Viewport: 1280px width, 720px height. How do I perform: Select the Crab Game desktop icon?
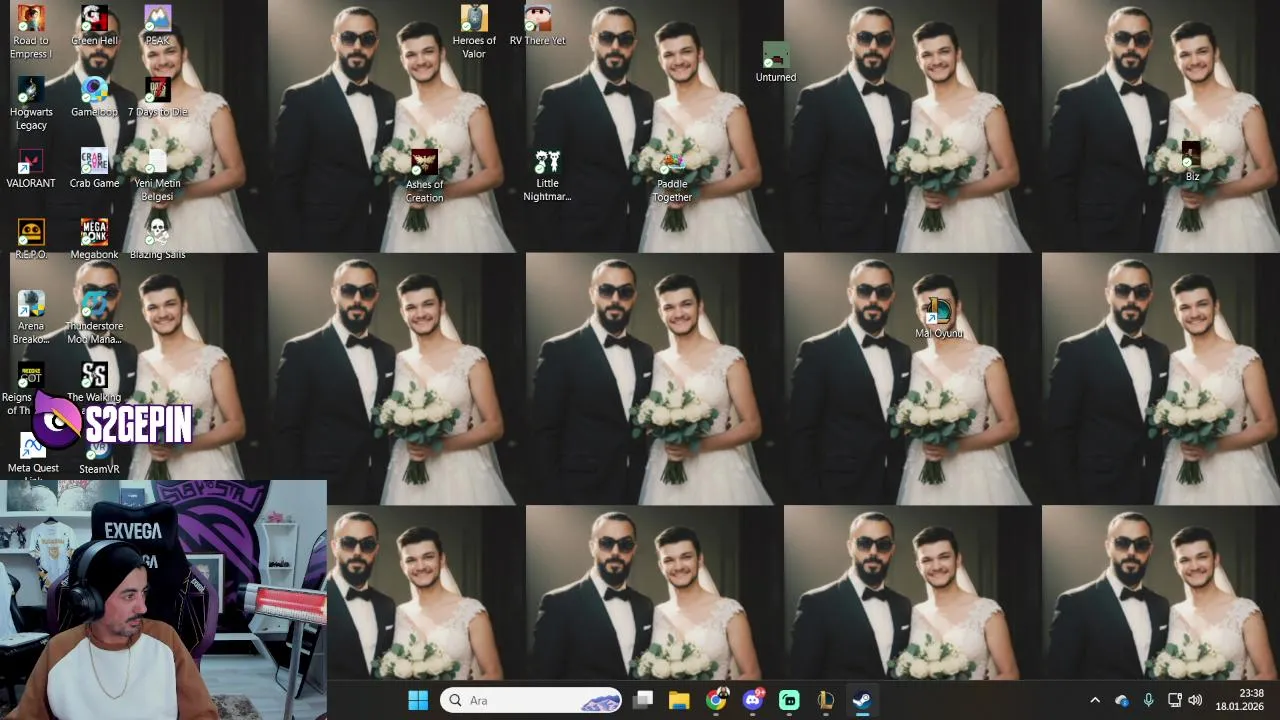point(94,169)
